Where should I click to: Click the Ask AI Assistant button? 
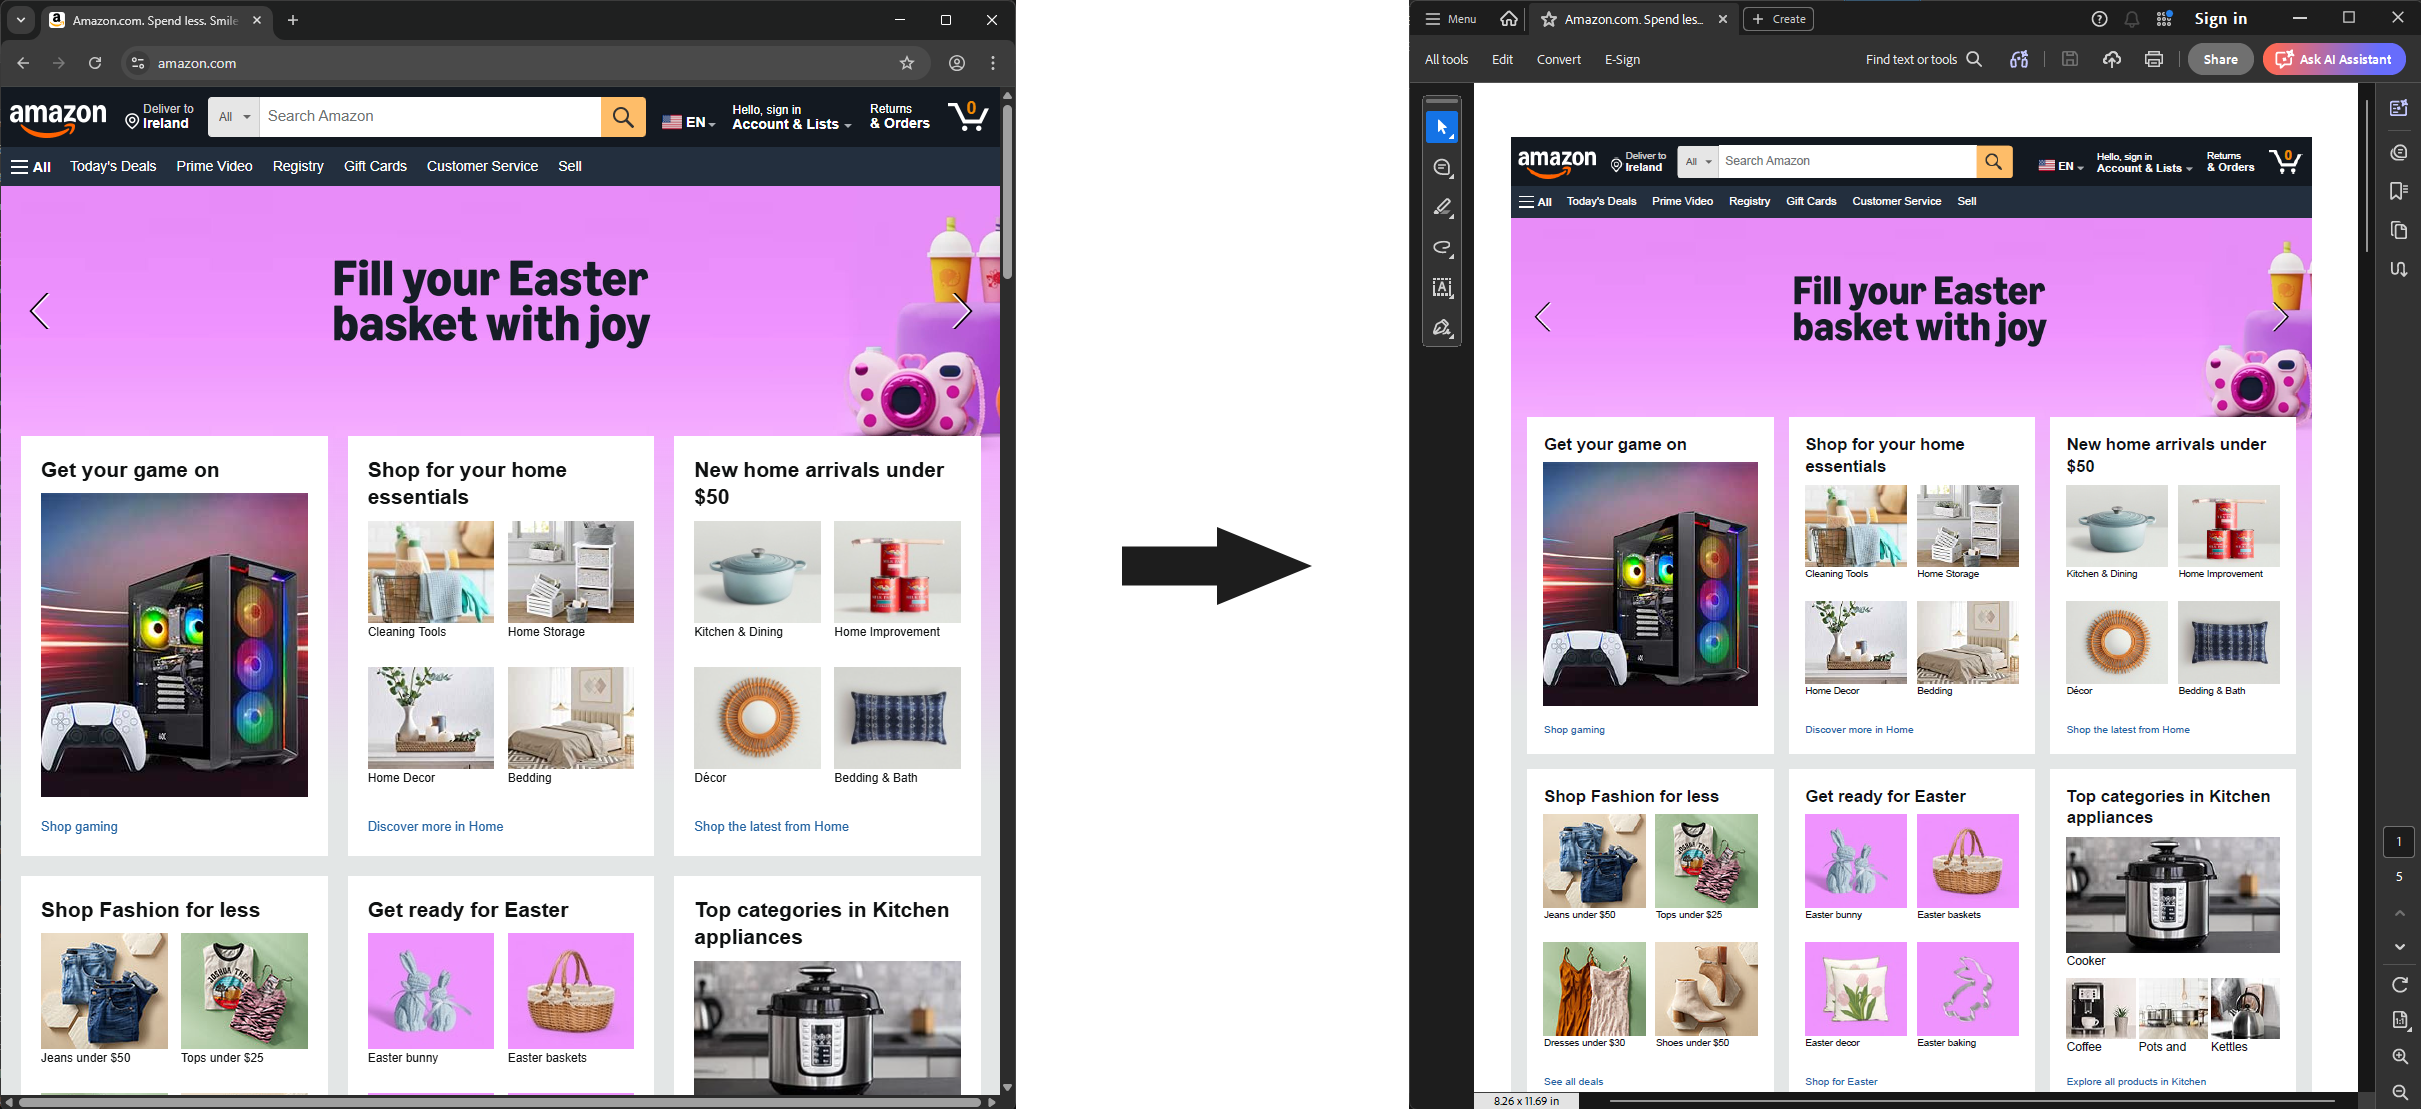pos(2333,59)
